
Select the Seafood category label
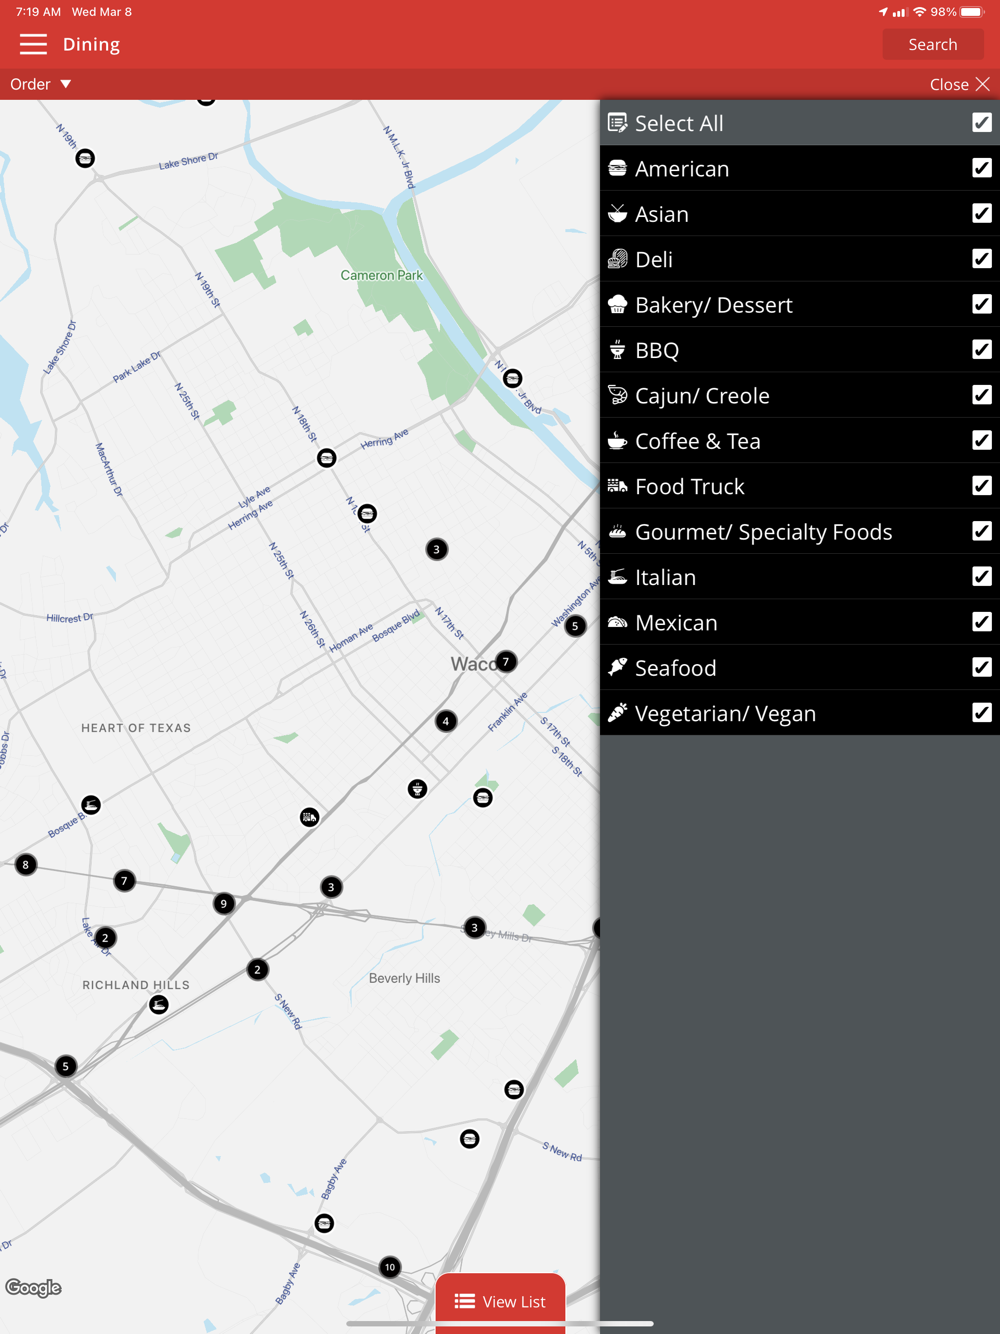[x=675, y=667]
